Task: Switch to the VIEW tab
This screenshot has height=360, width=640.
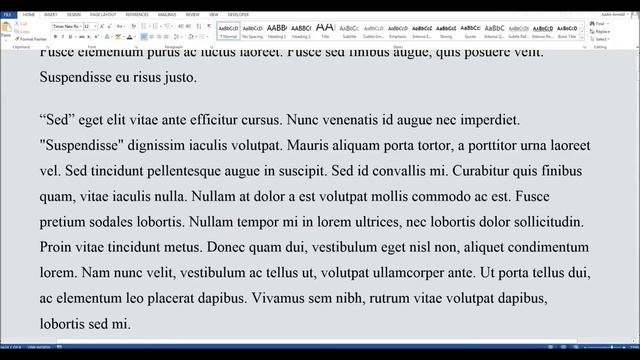Action: [213, 15]
